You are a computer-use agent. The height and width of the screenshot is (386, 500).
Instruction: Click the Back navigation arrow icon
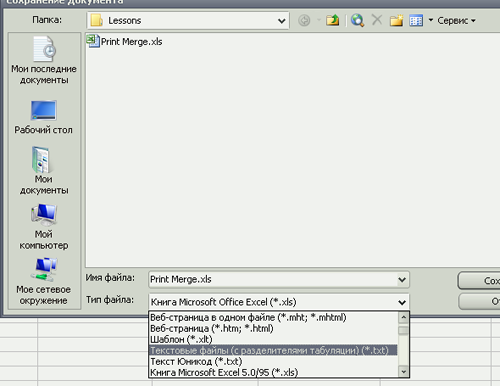(304, 21)
